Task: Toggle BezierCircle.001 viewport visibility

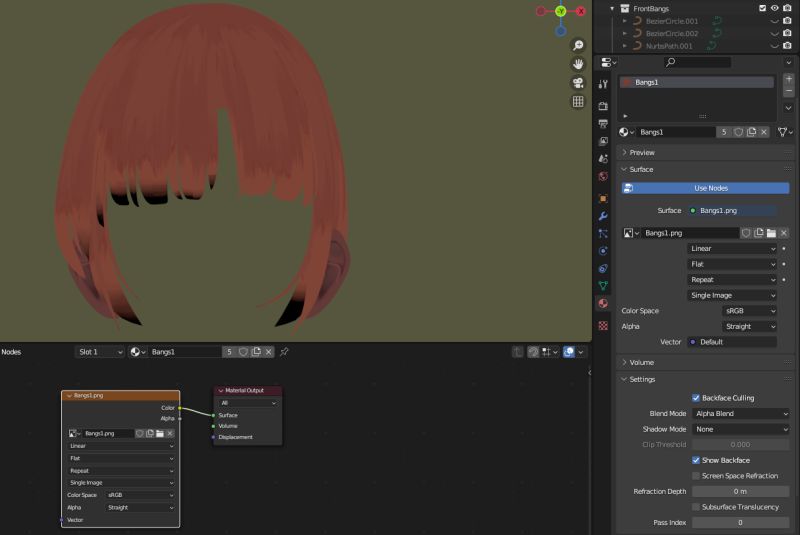Action: click(774, 21)
